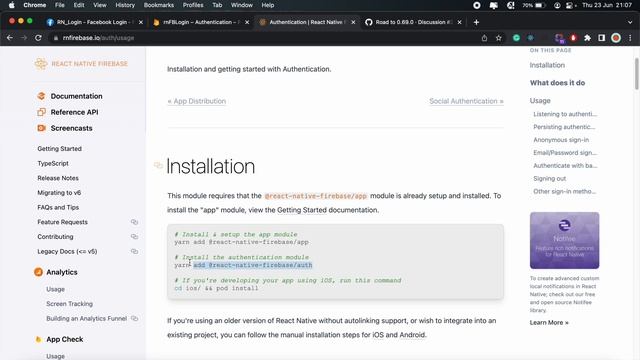Jump to Anonymous sign-in section
Screen dimensions: 640x360
tap(561, 140)
